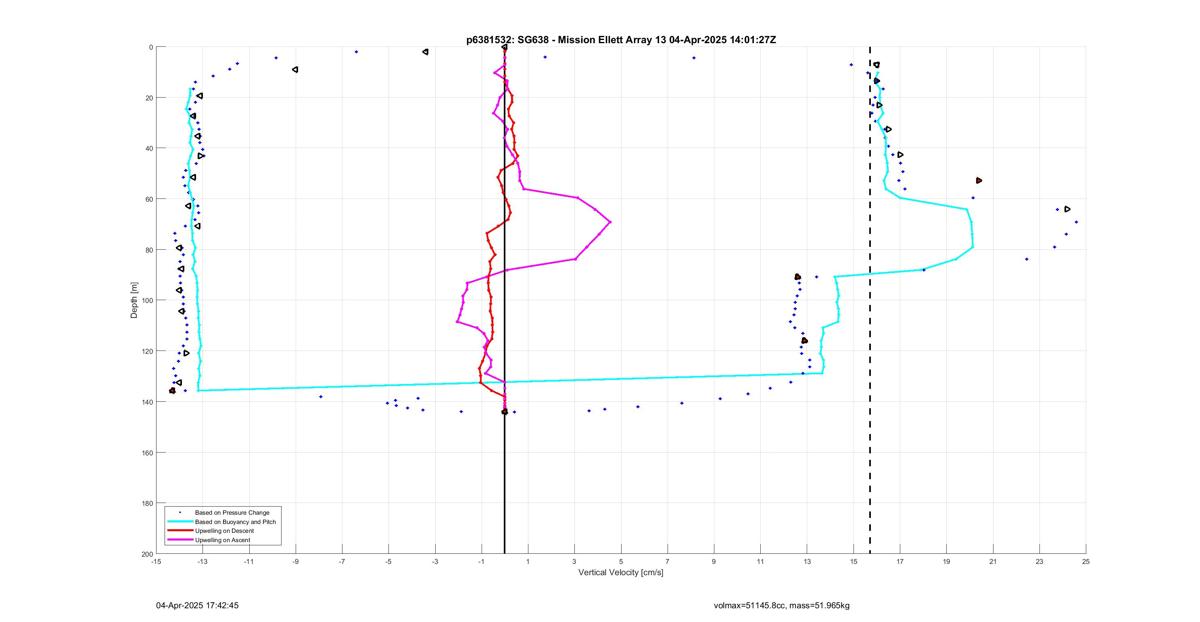
Task: Click x-axis tick label '19'
Action: click(946, 562)
